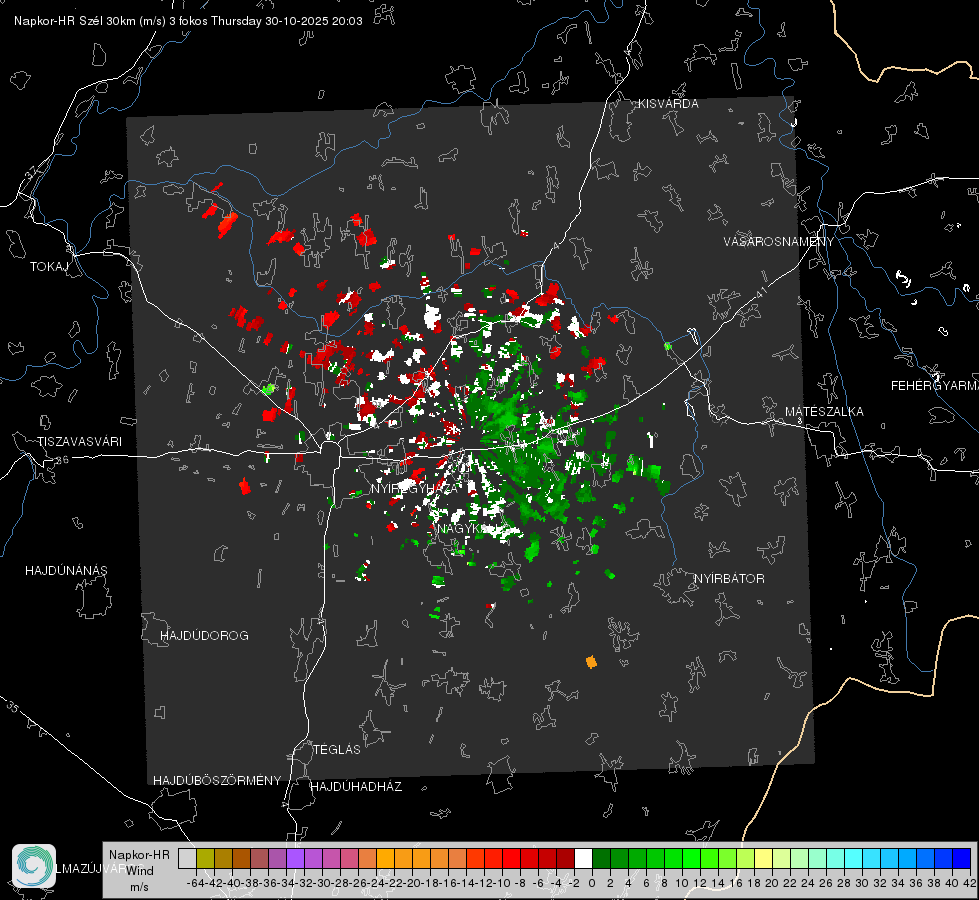Click the 30 legend value
This screenshot has width=979, height=900.
click(862, 883)
